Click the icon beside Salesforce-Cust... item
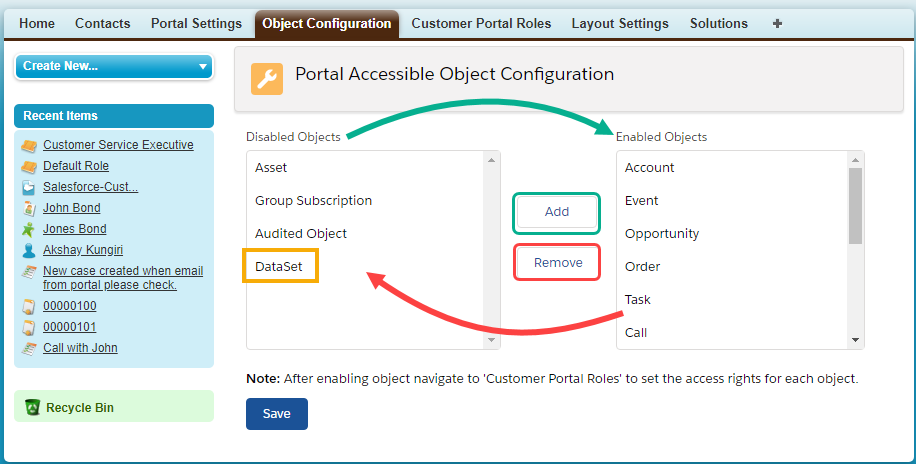 point(29,187)
